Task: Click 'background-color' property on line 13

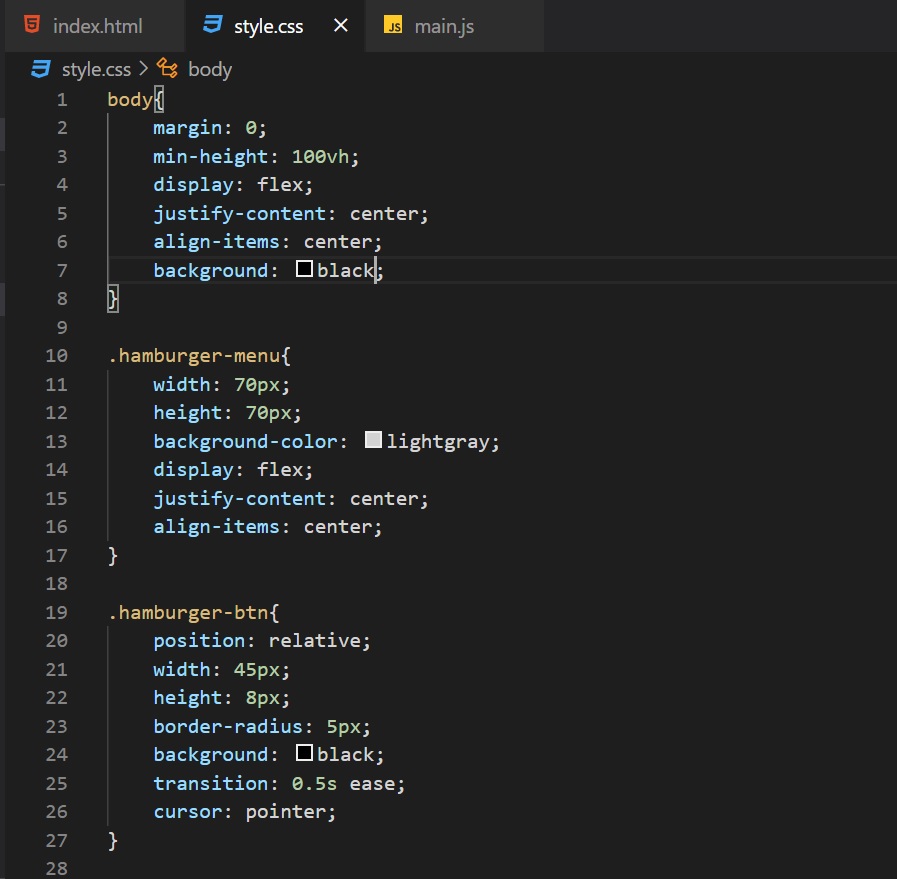Action: click(x=245, y=442)
